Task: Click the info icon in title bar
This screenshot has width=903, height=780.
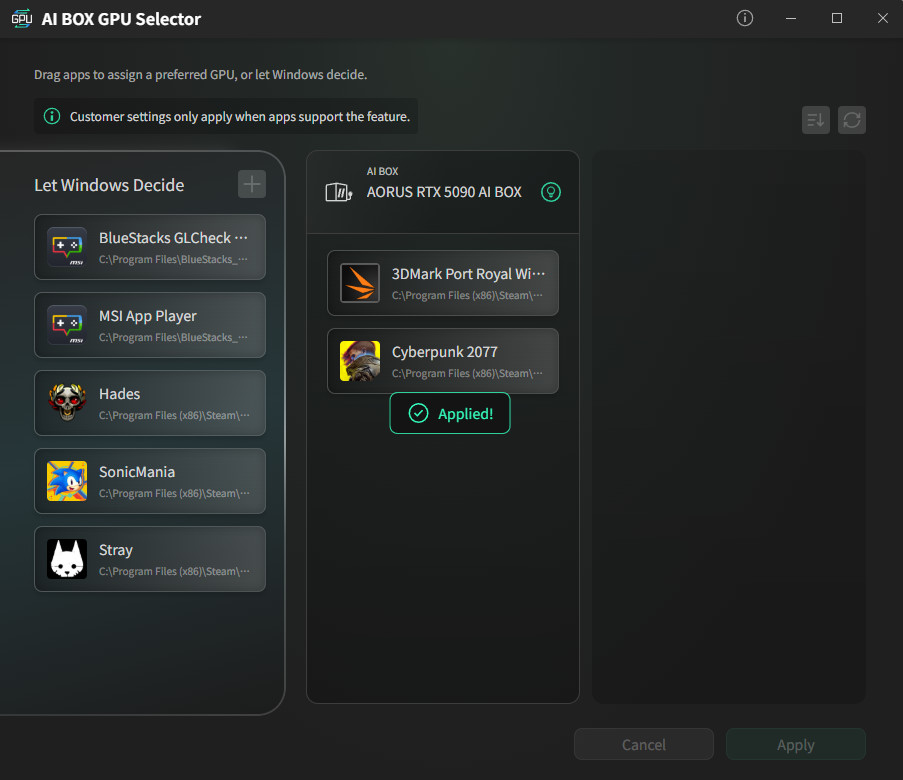Action: (744, 18)
